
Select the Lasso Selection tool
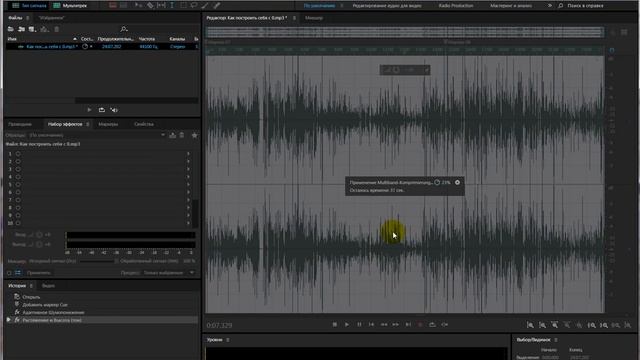194,5
